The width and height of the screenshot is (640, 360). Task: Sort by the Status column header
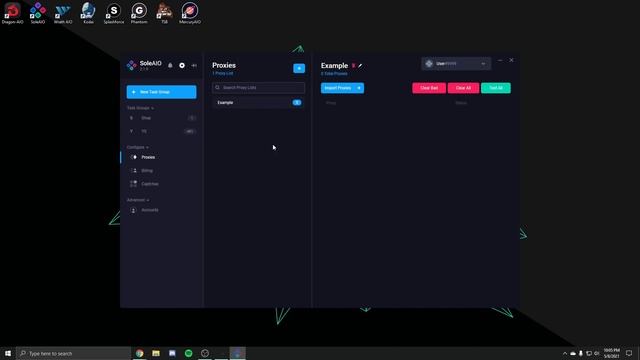pyautogui.click(x=461, y=103)
